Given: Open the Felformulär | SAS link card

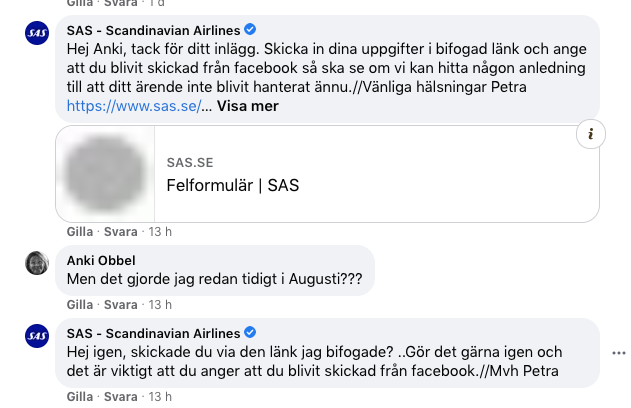Looking at the screenshot, I should pyautogui.click(x=232, y=185).
